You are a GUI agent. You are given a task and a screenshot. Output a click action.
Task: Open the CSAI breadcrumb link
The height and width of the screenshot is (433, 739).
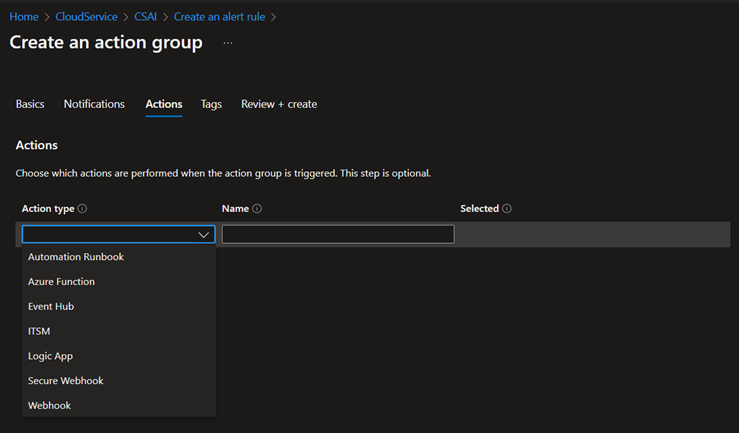(x=145, y=17)
